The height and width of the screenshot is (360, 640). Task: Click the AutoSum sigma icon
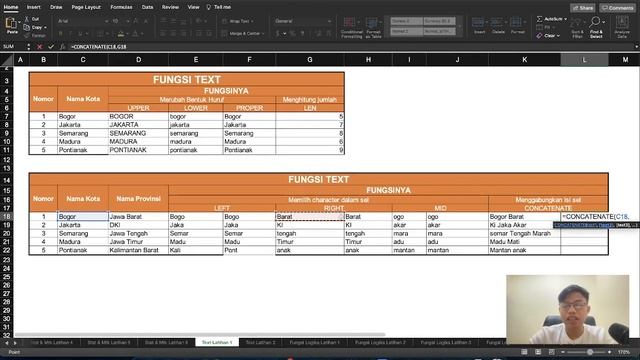(540, 19)
